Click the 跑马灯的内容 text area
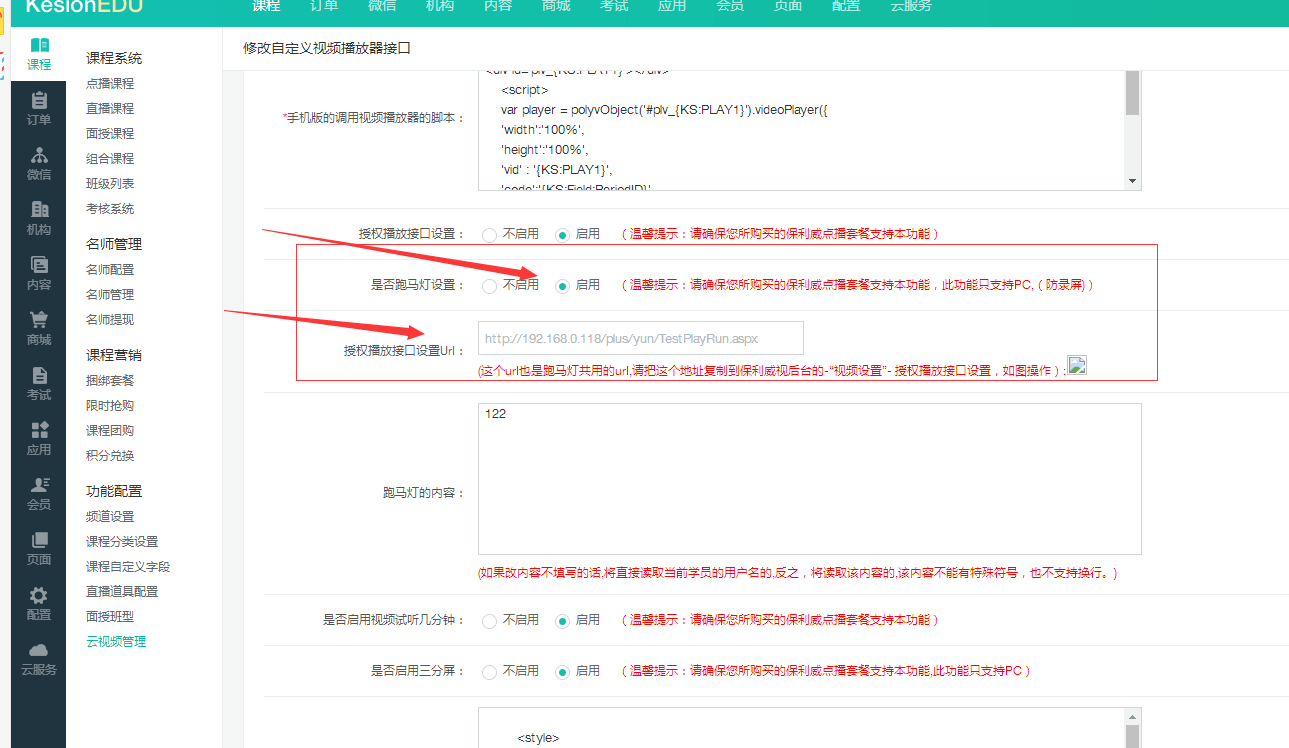Image resolution: width=1289 pixels, height=748 pixels. point(810,479)
